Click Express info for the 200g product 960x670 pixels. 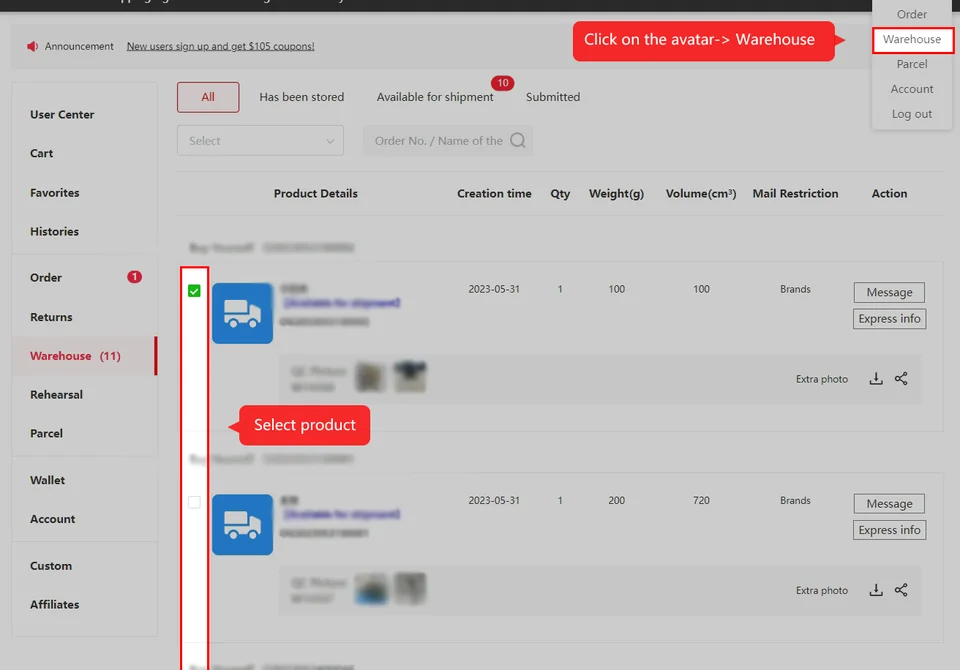click(x=890, y=530)
